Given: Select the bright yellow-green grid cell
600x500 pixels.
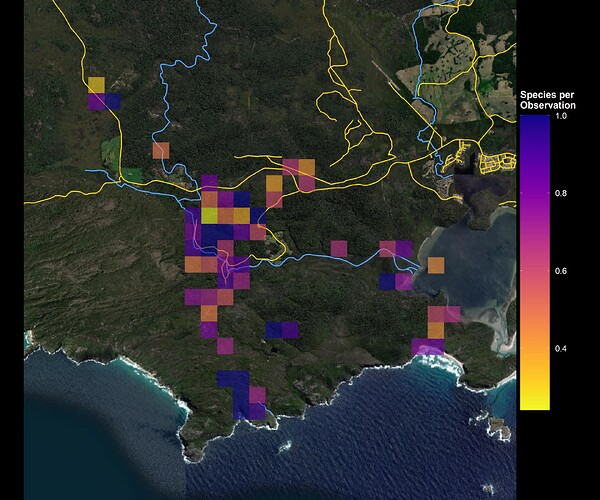Looking at the screenshot, I should (x=209, y=216).
